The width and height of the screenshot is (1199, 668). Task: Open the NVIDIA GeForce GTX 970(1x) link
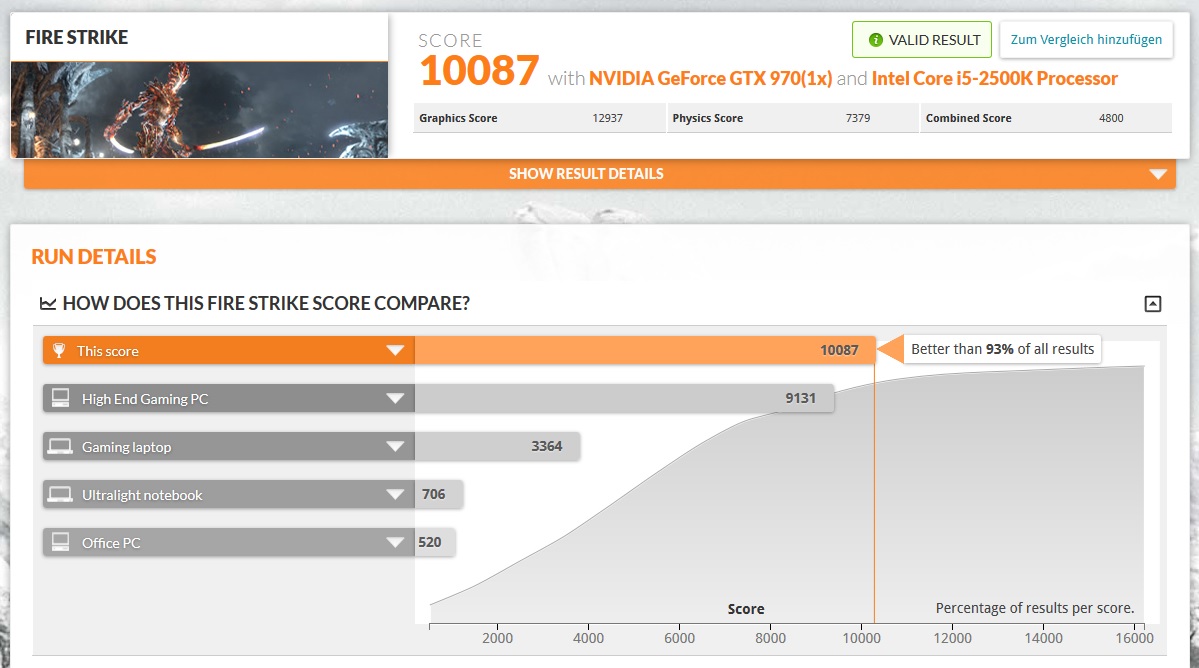click(x=710, y=79)
